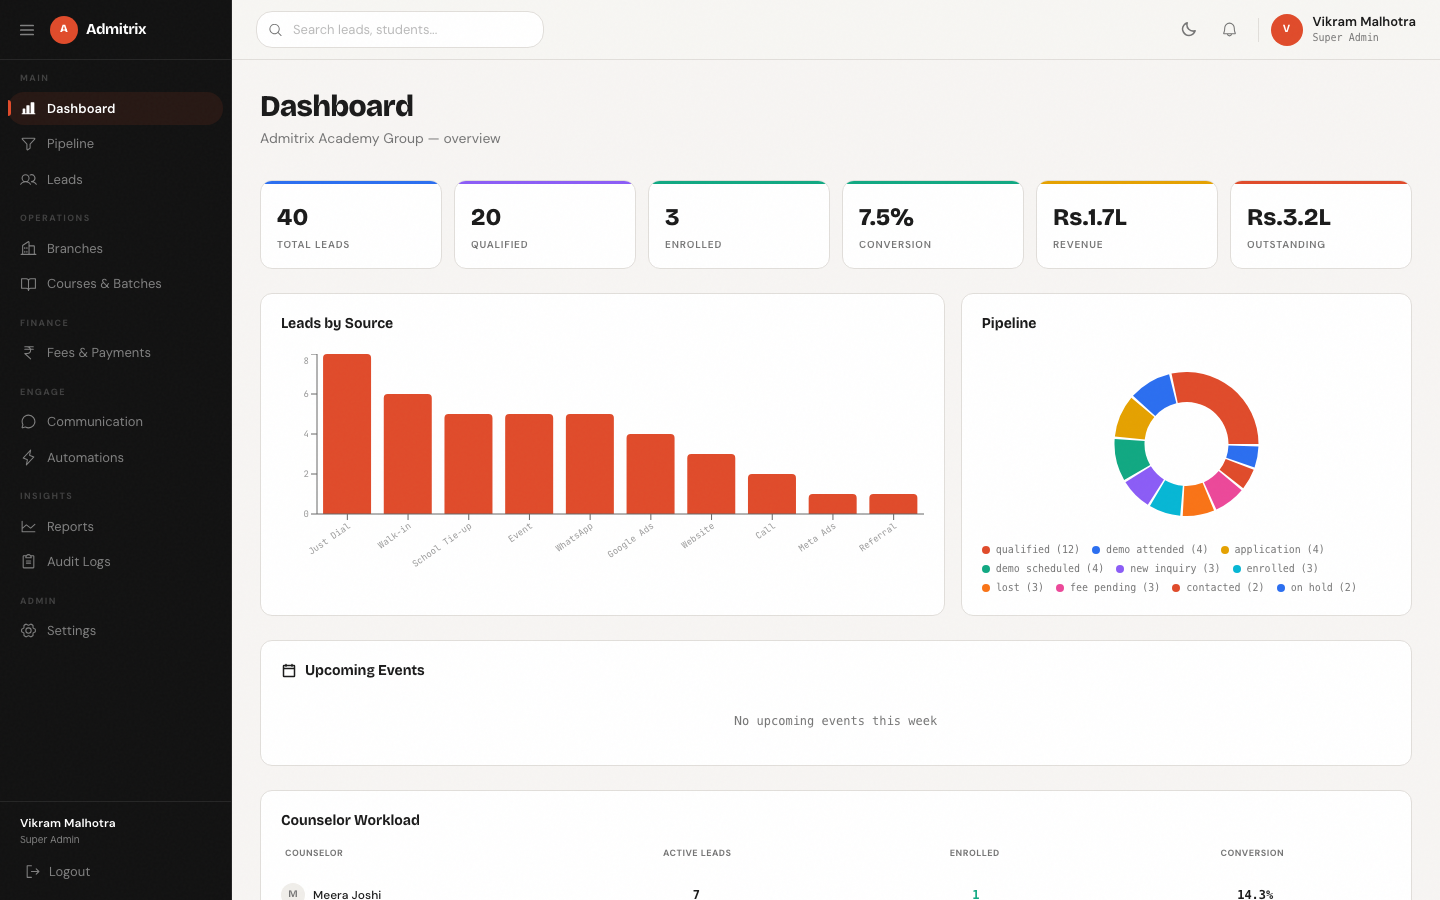Open the Courses & Batches menu item
The height and width of the screenshot is (900, 1440).
tap(104, 284)
